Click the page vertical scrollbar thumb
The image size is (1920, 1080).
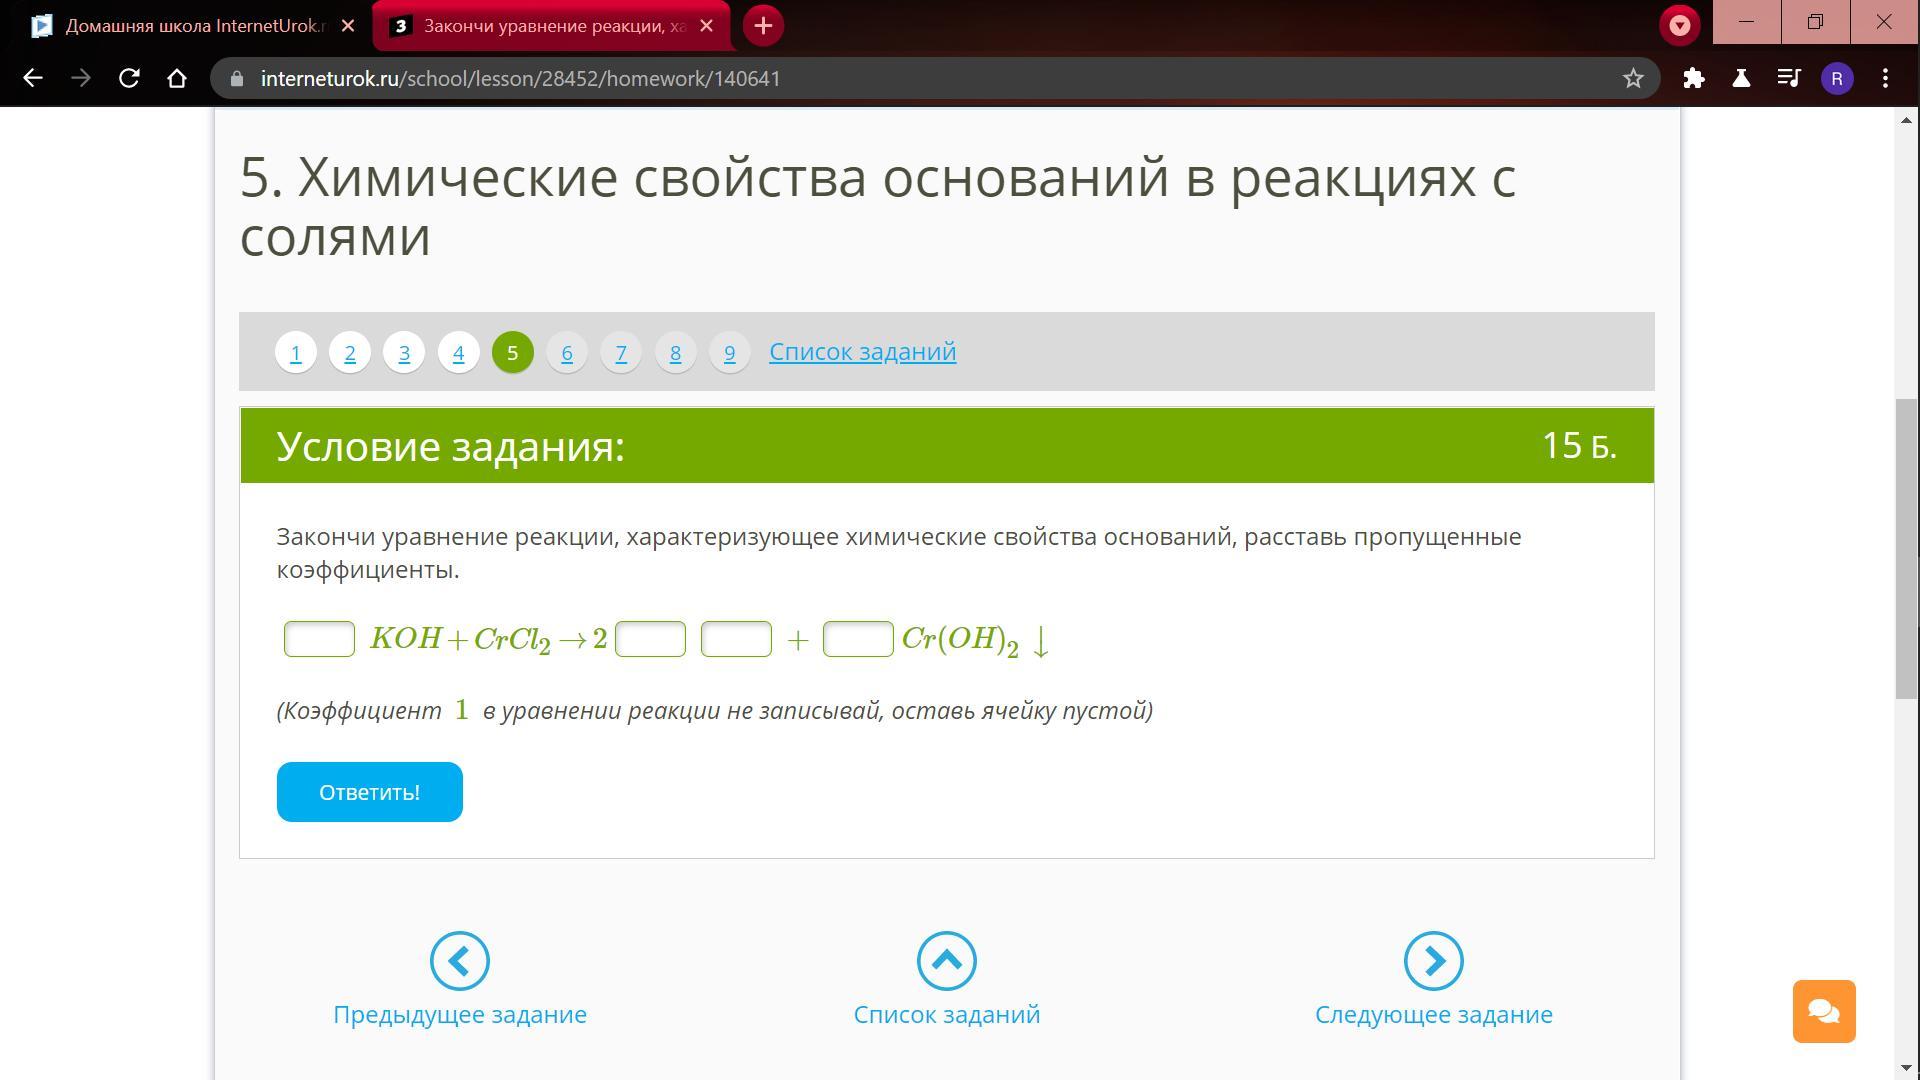coord(1906,548)
